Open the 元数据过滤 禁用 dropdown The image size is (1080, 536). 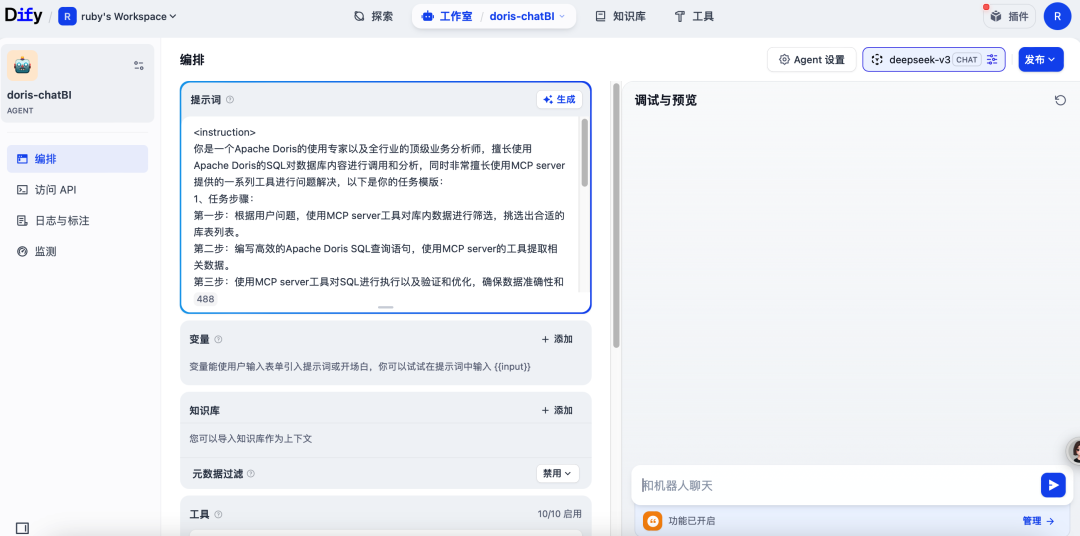pos(557,473)
